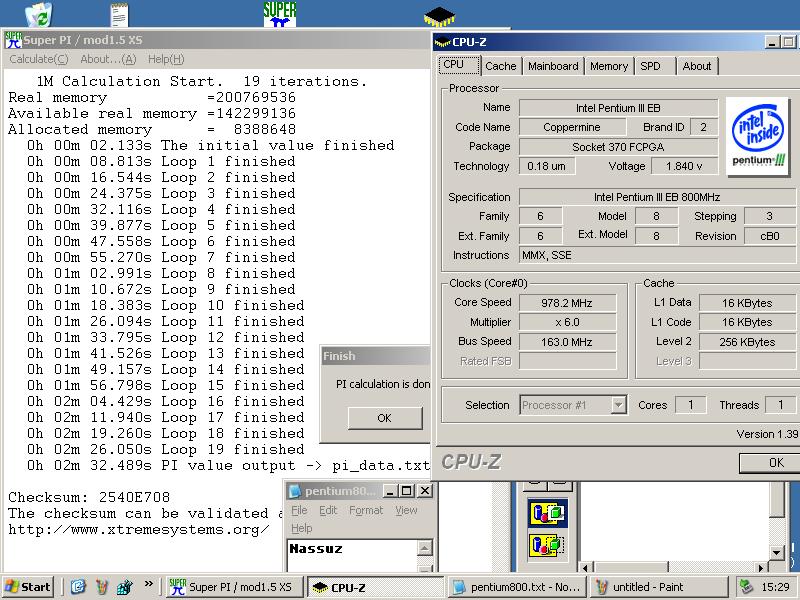Click Paint's horizontal scroll left arrow
Image resolution: width=800 pixels, height=600 pixels.
point(586,567)
